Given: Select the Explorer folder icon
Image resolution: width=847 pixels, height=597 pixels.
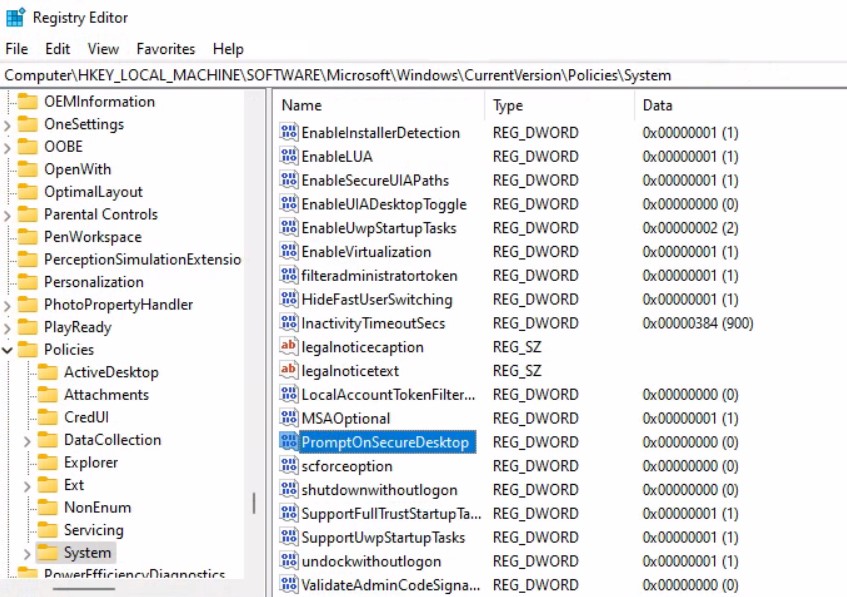Looking at the screenshot, I should coord(48,462).
